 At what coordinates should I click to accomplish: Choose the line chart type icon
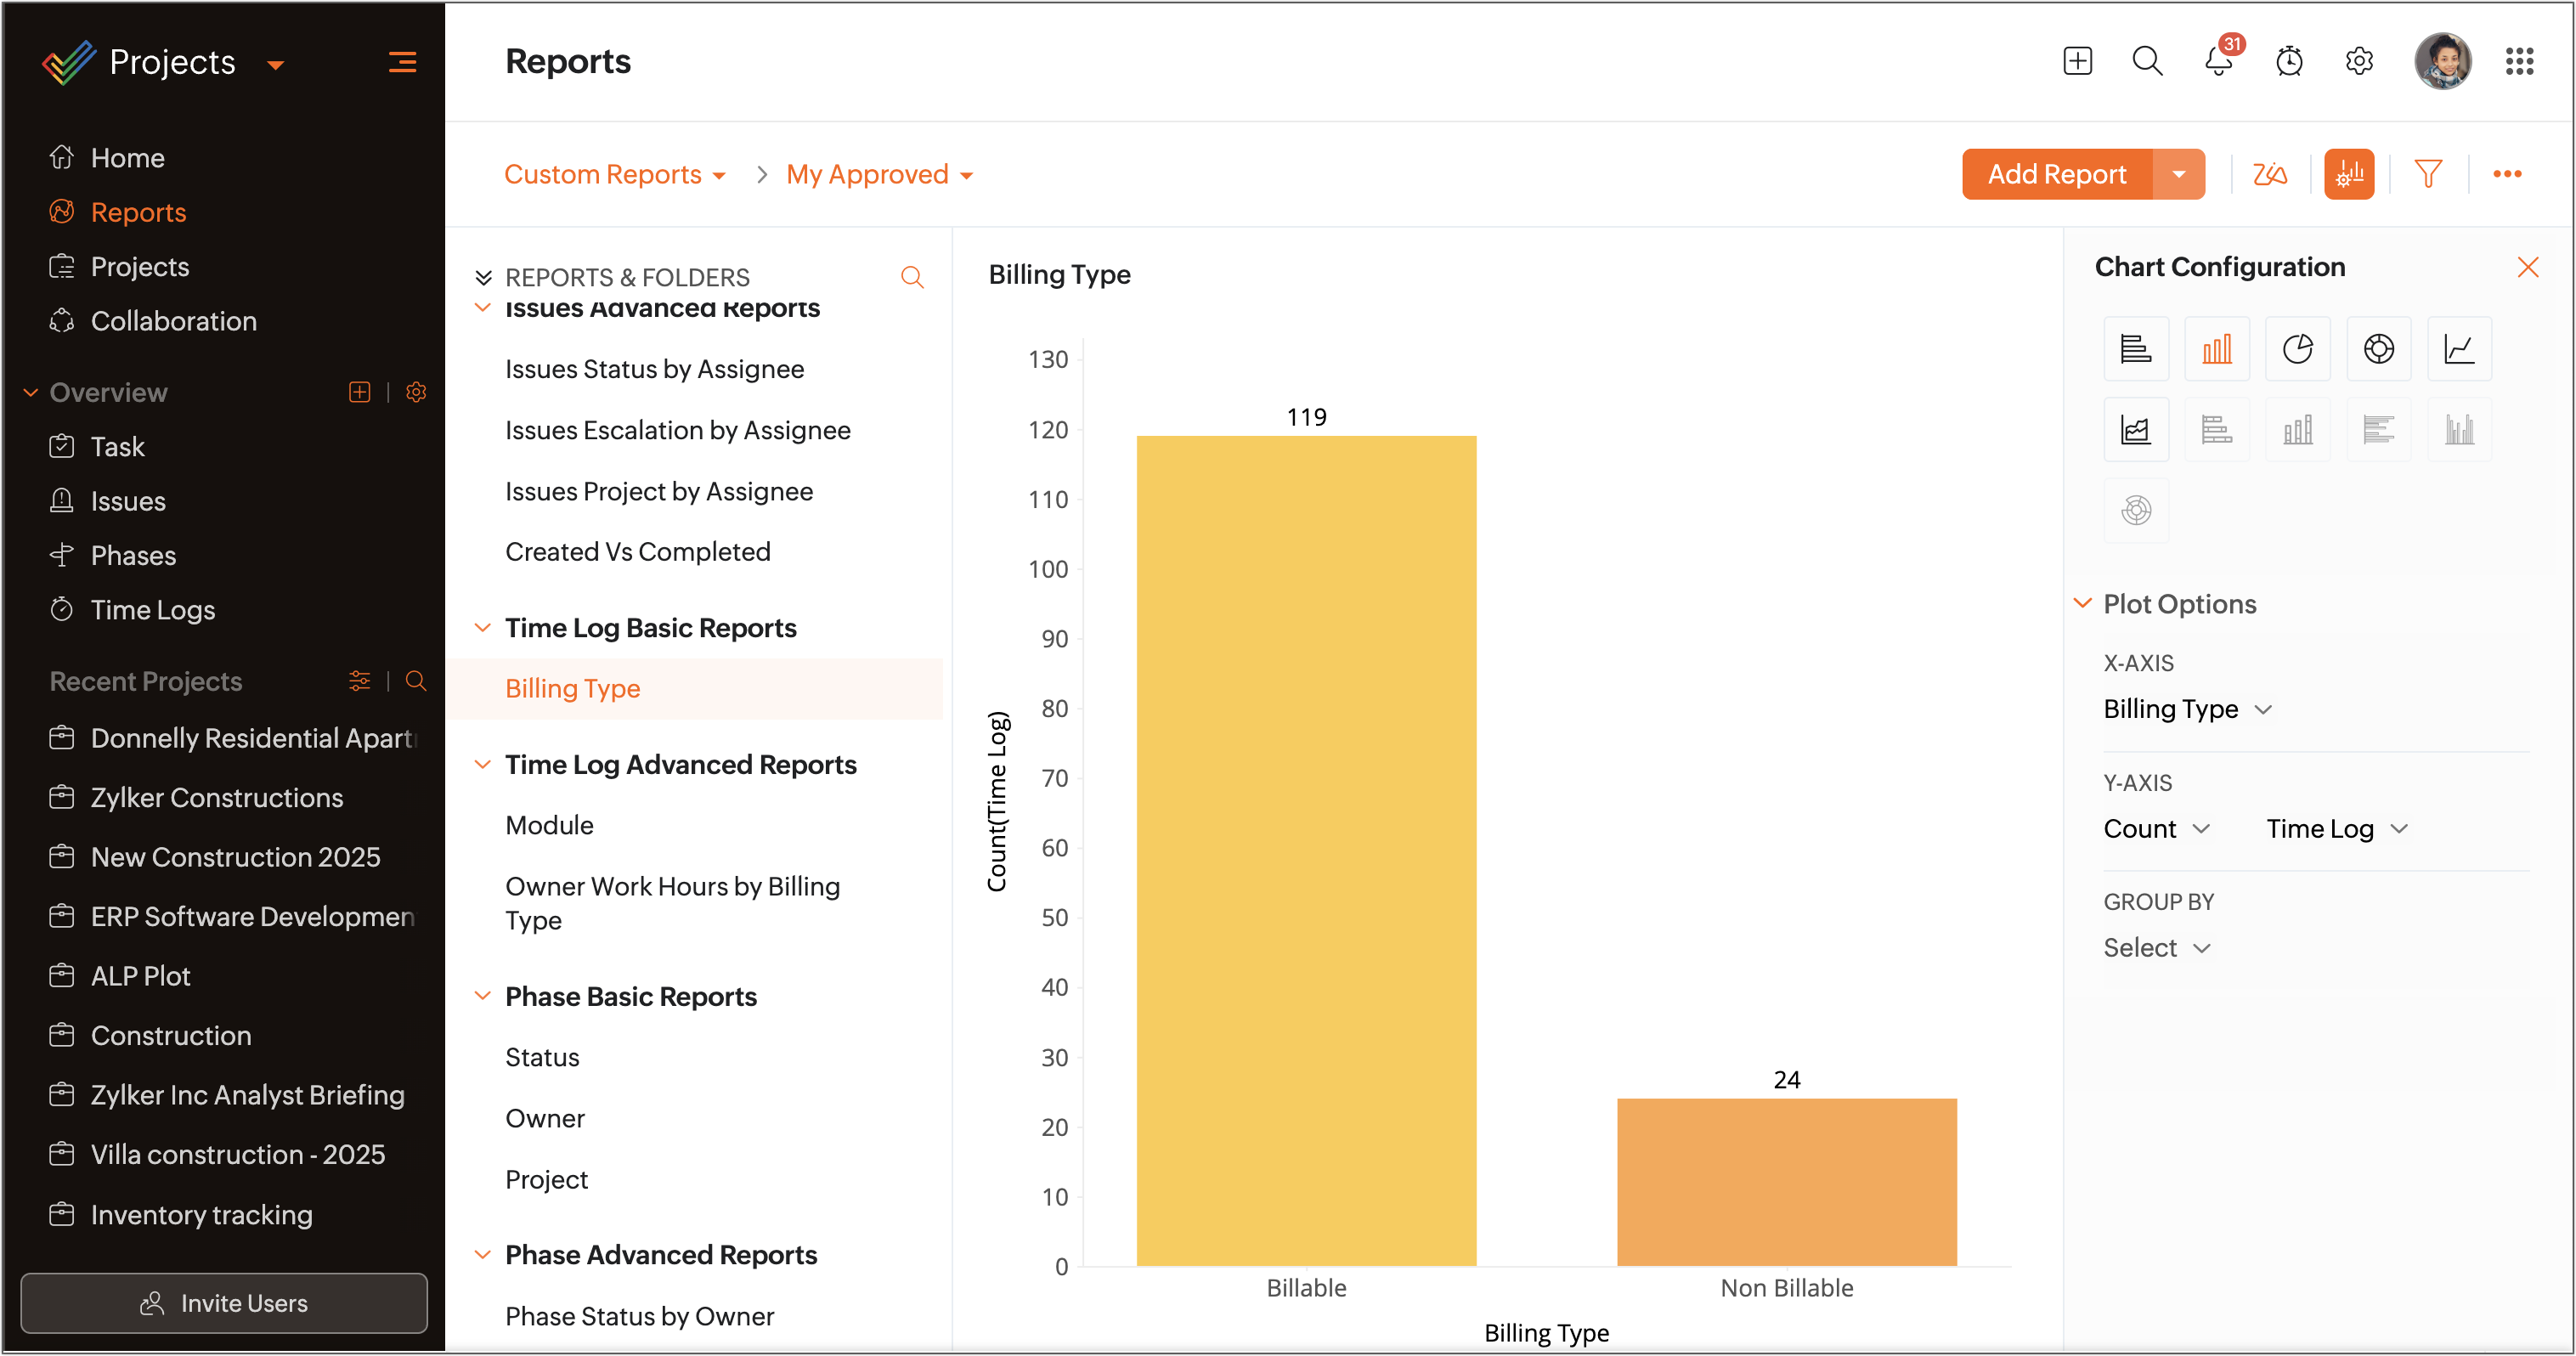click(x=2459, y=349)
